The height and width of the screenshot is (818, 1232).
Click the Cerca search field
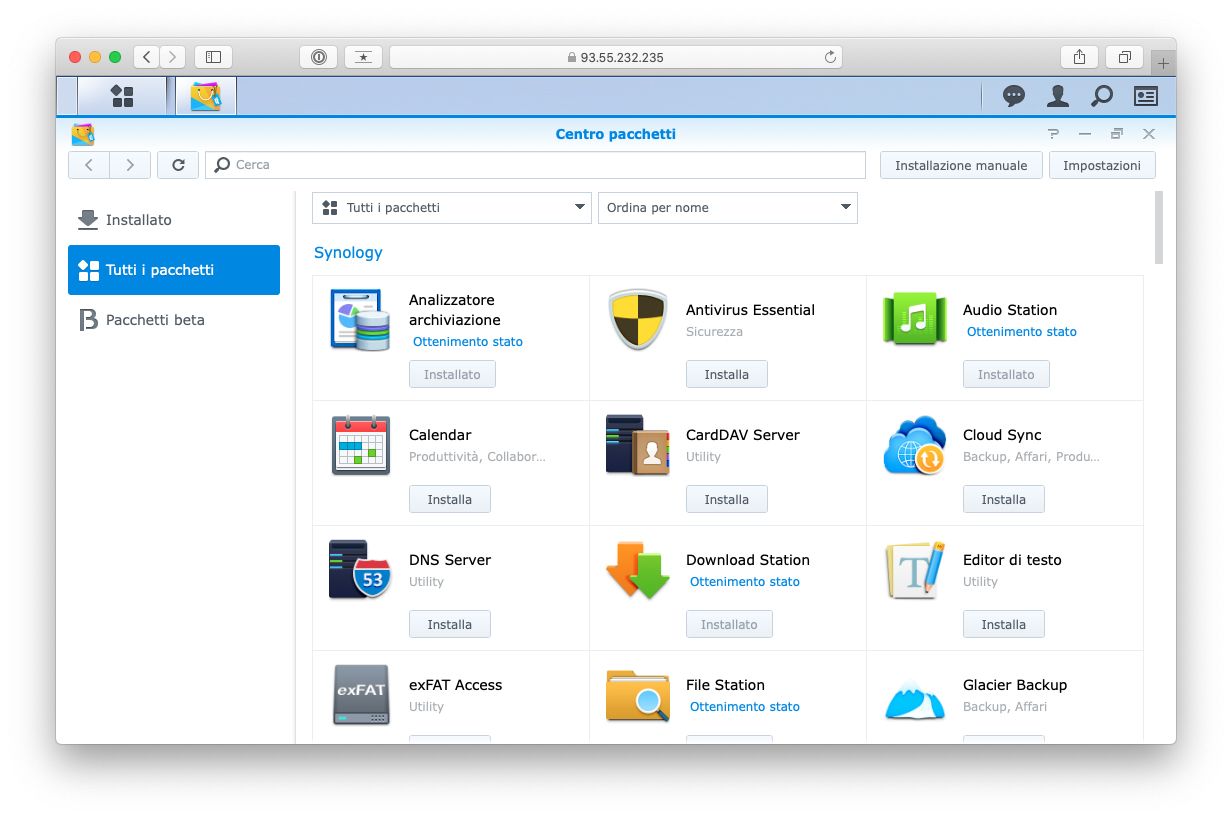tap(535, 165)
